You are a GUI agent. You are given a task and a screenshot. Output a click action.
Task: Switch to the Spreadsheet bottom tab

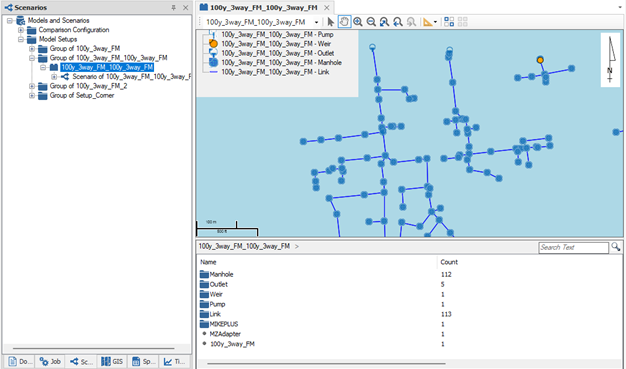pos(143,362)
